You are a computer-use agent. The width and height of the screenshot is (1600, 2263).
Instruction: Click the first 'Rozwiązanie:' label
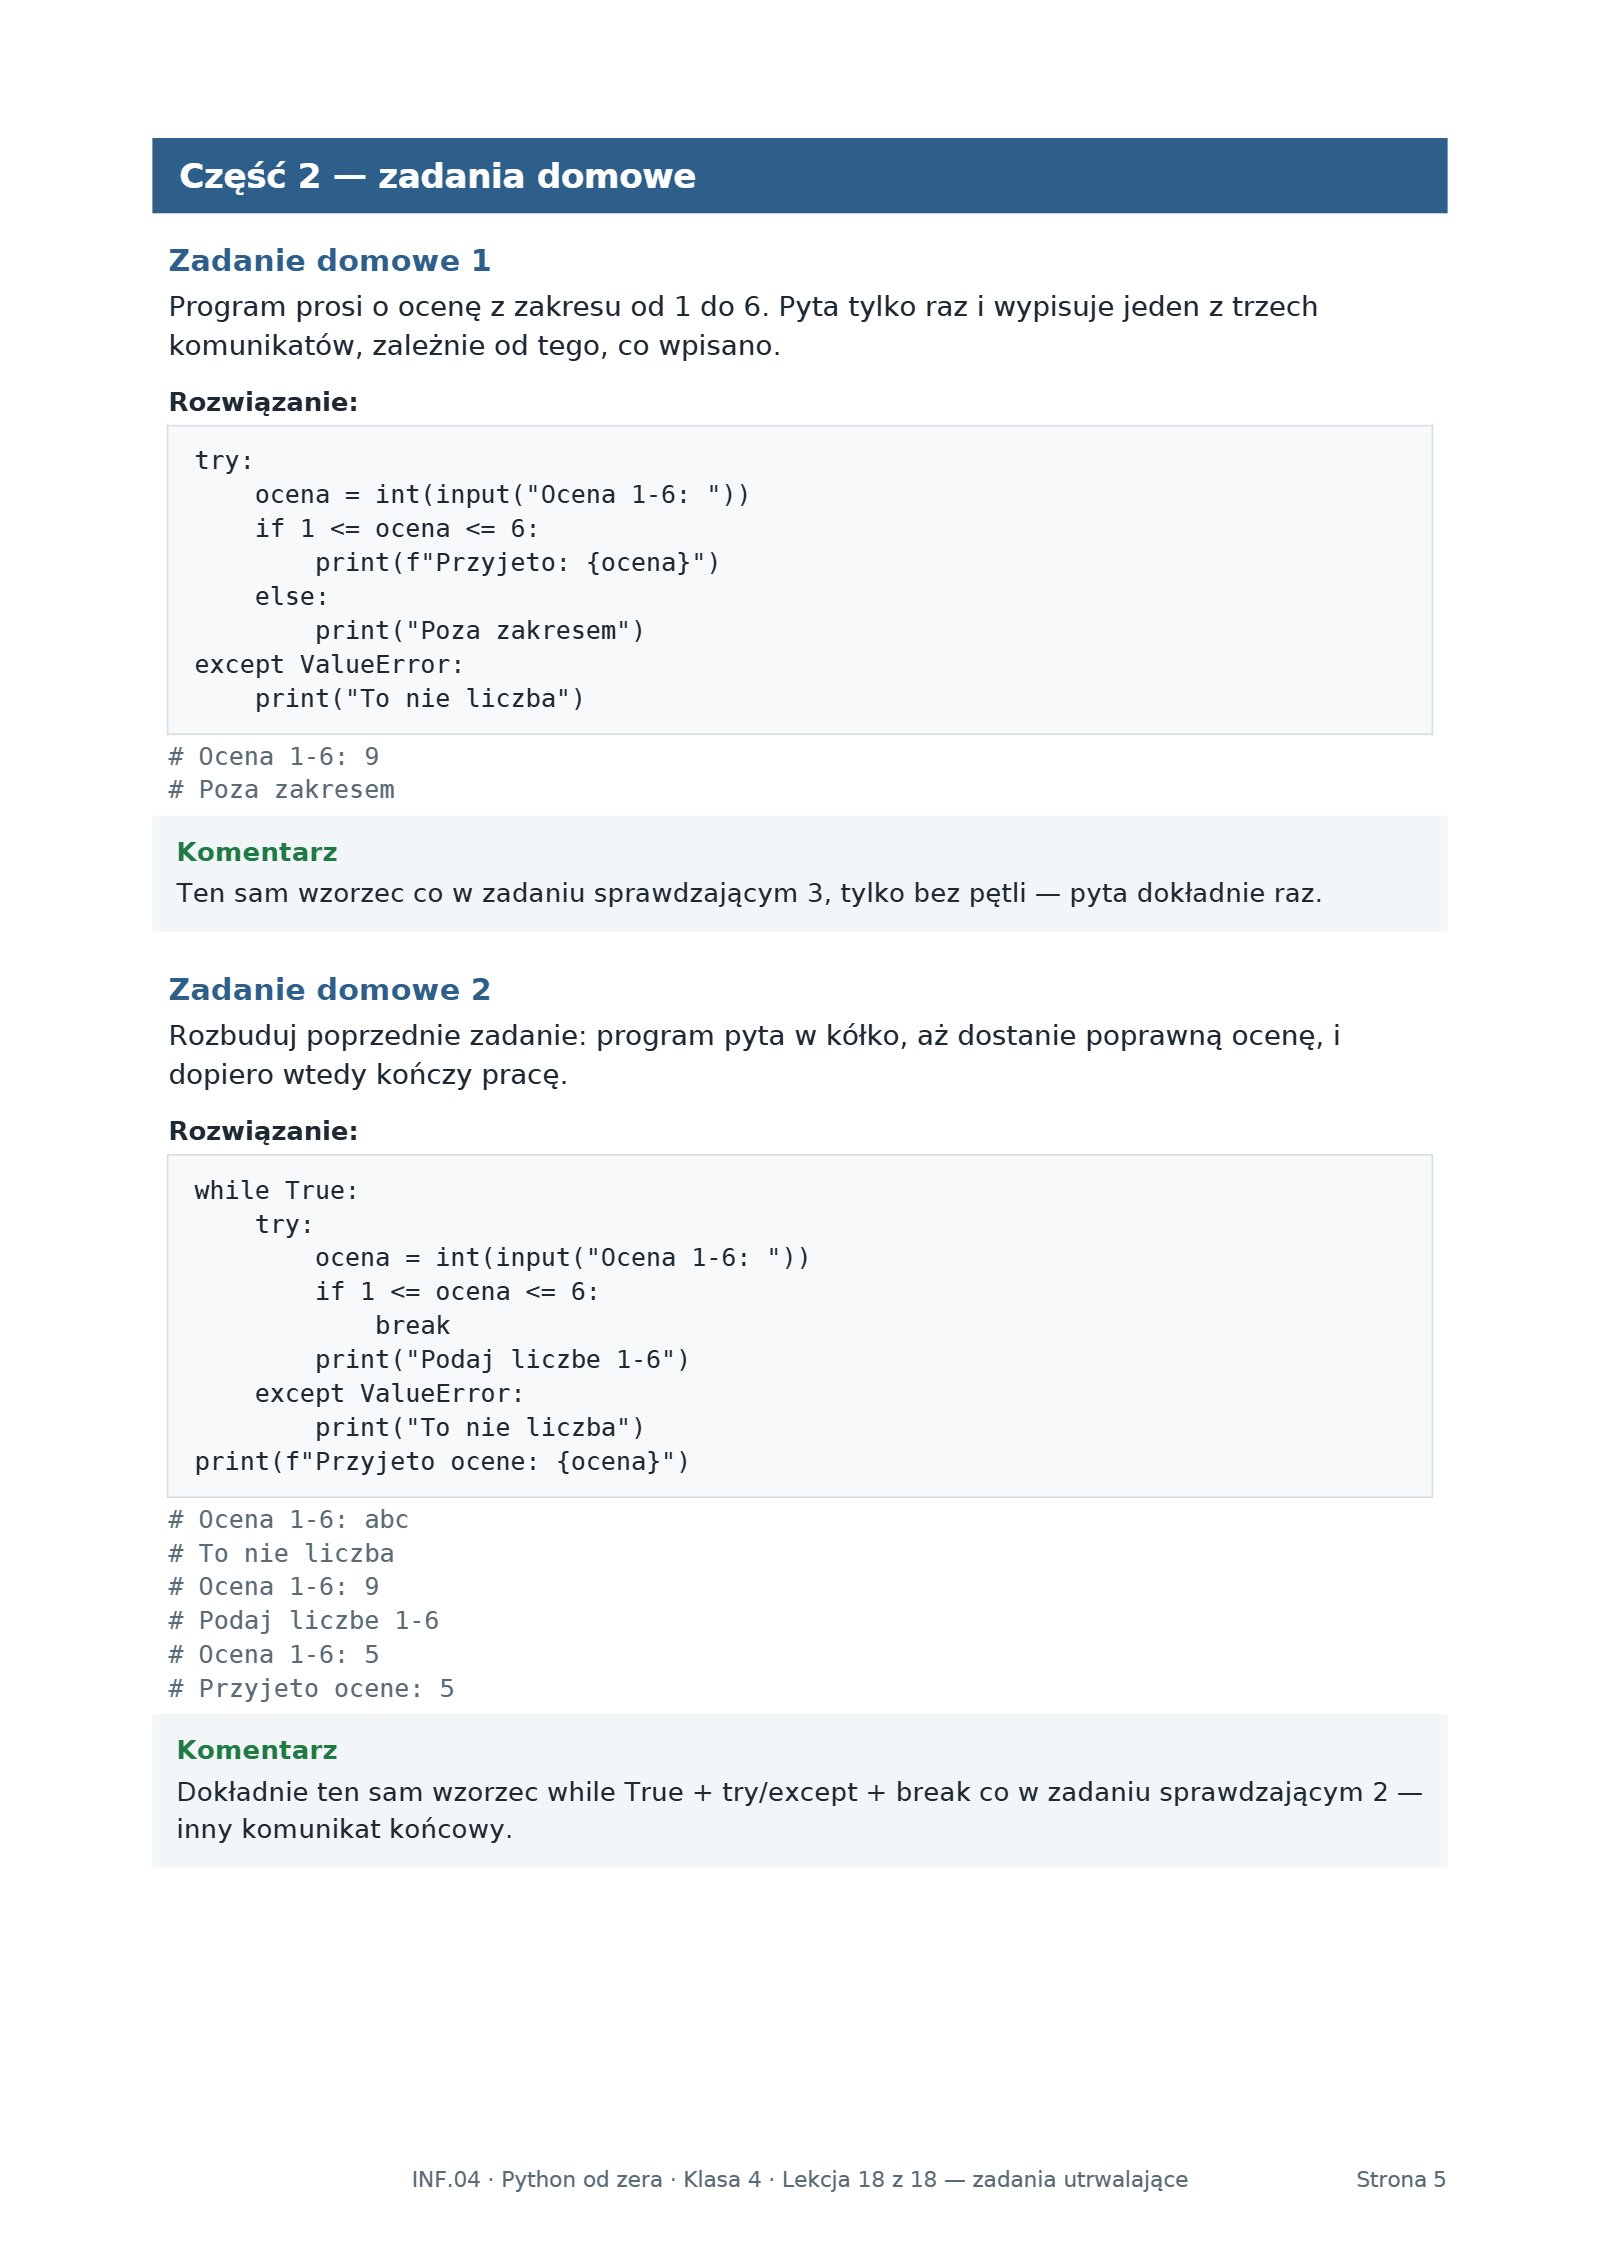pyautogui.click(x=263, y=403)
